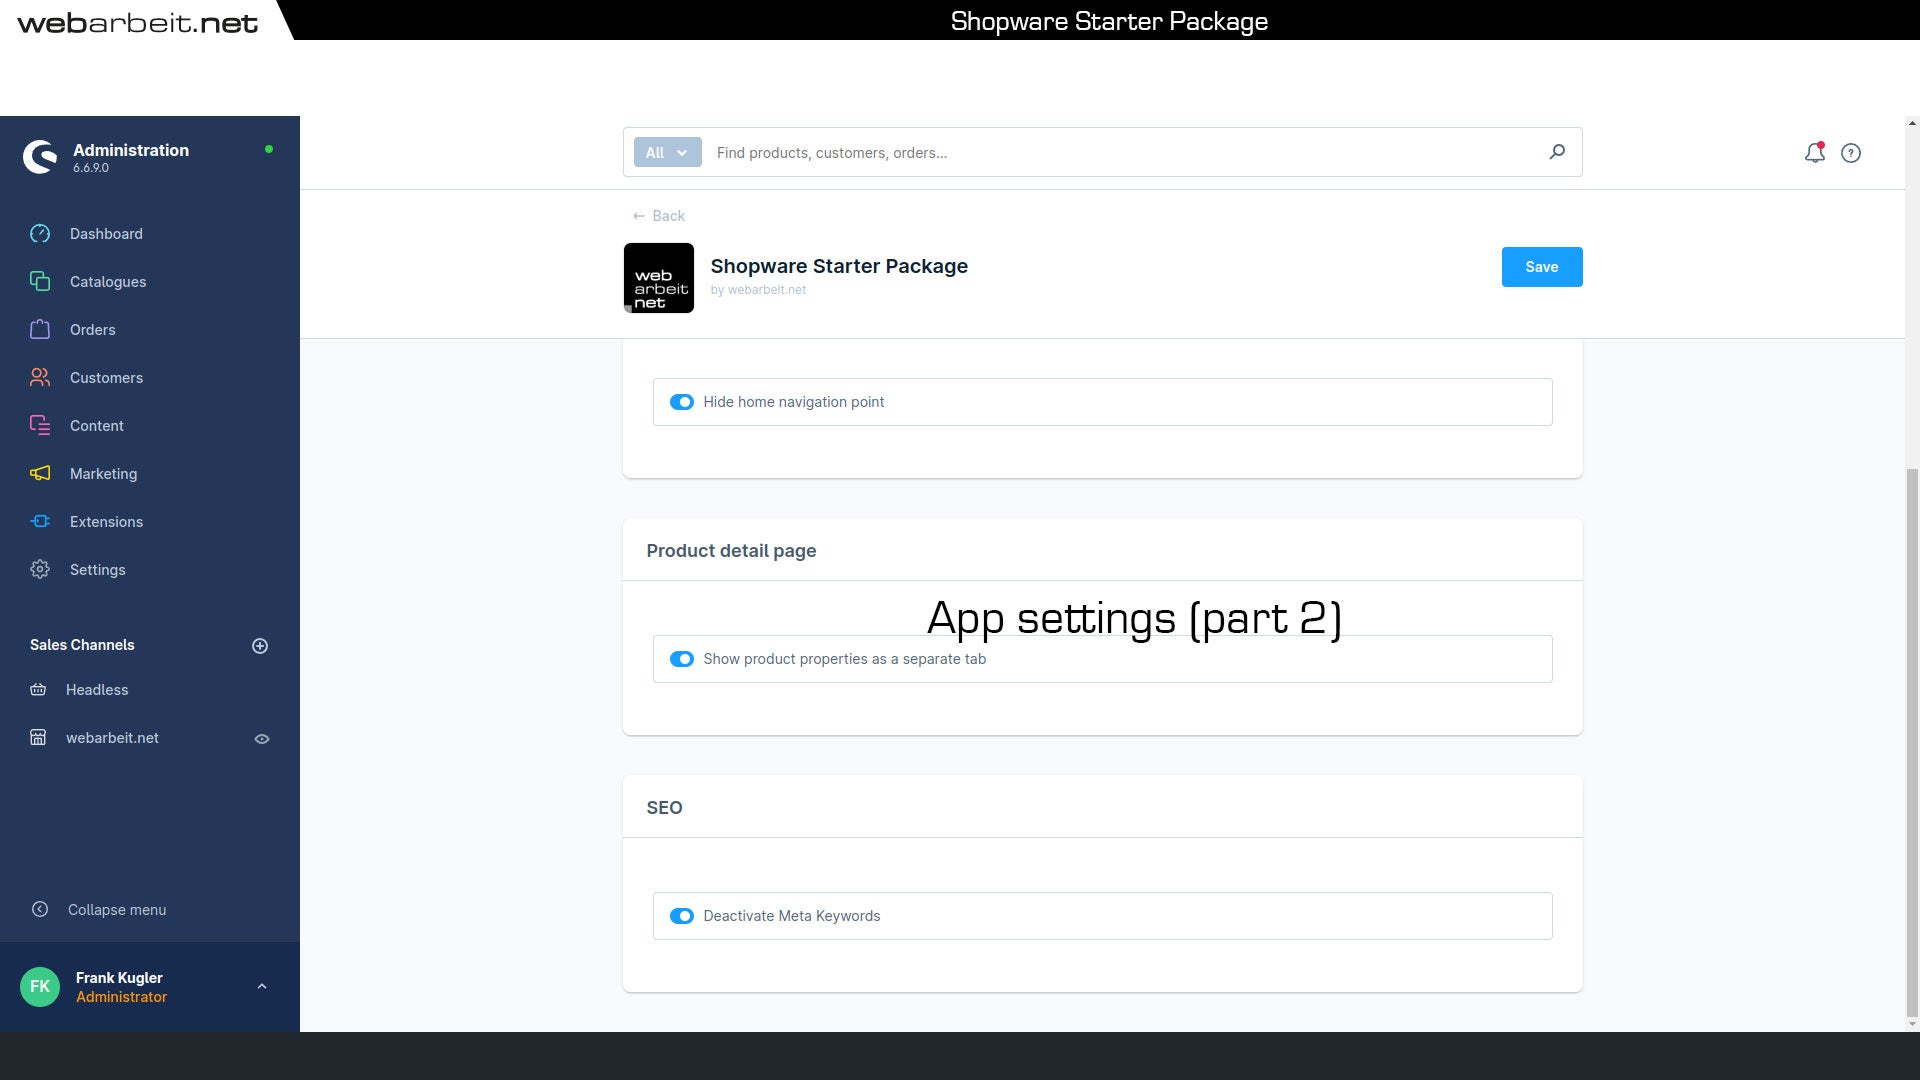This screenshot has height=1080, width=1920.
Task: Click the version '6.6.9.0' text
Action: pyautogui.click(x=91, y=168)
